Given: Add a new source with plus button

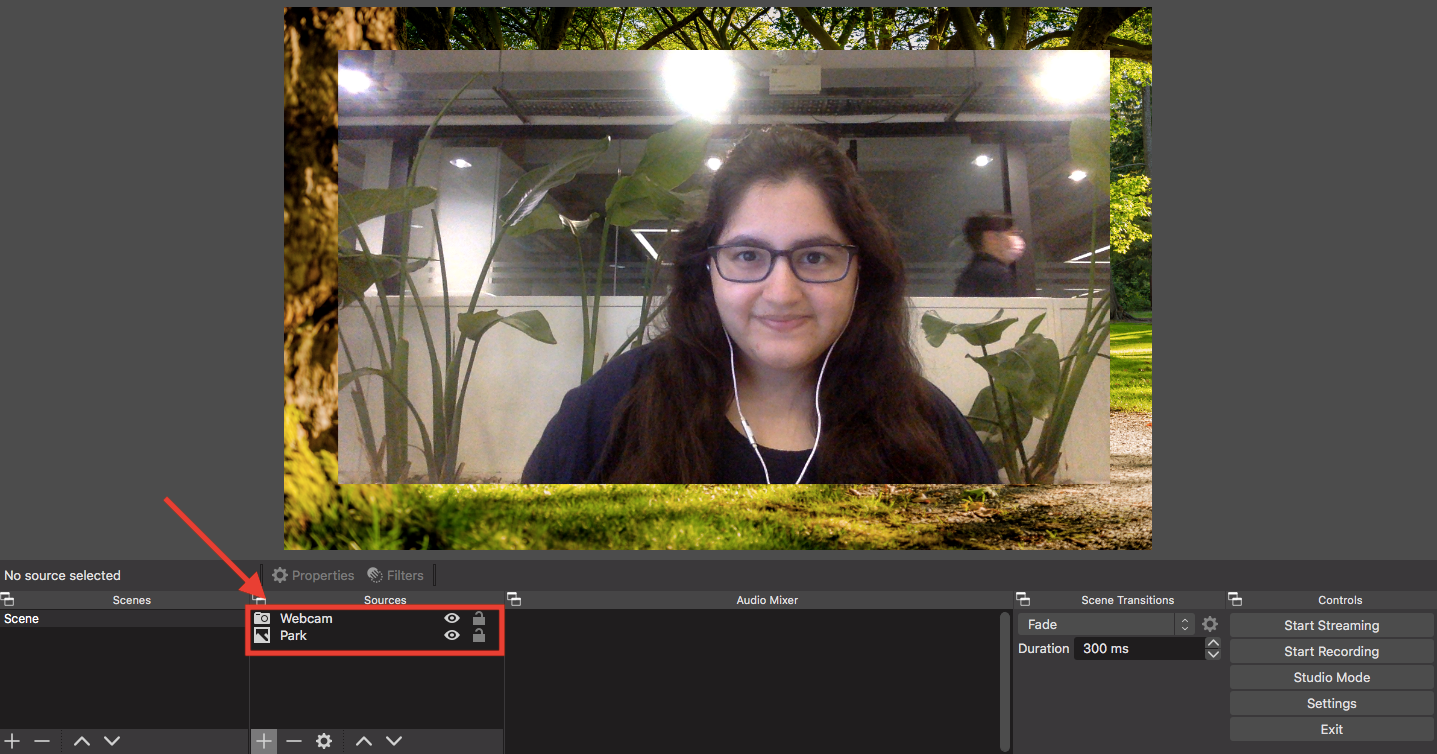Looking at the screenshot, I should [x=264, y=741].
